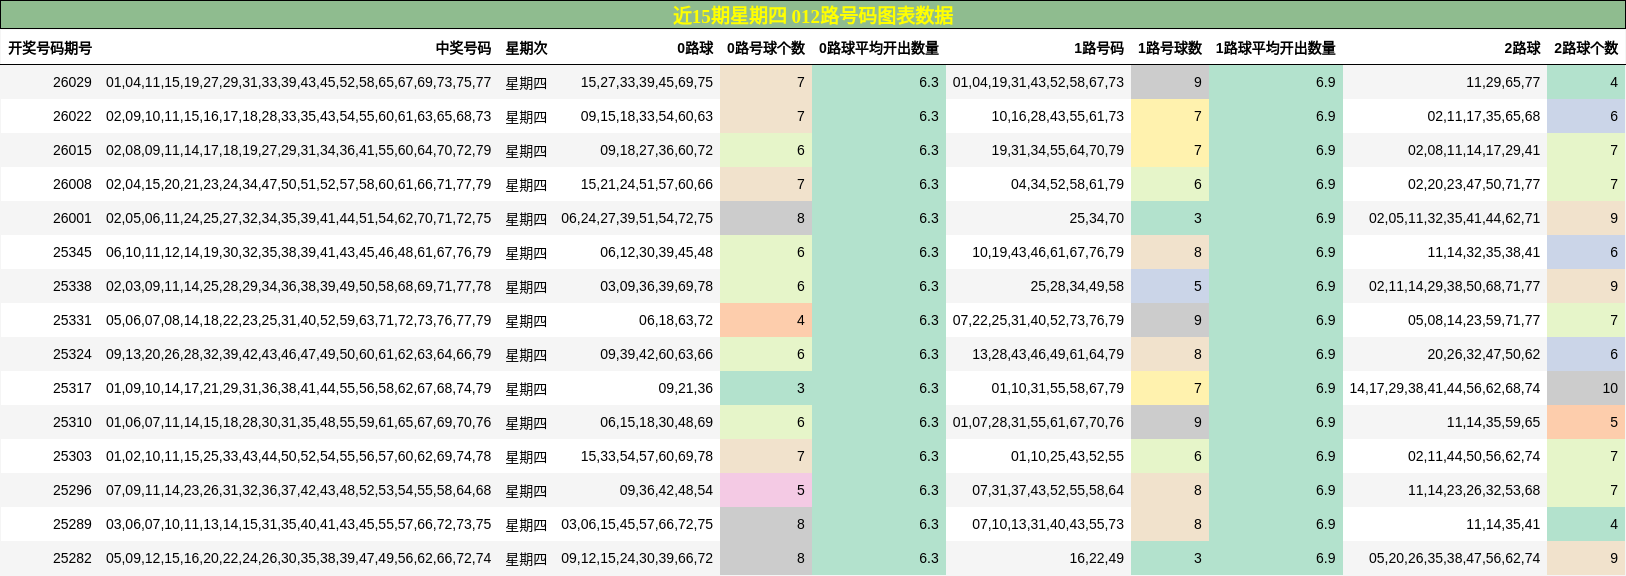Select the 1路号球数 column header
The image size is (1626, 576).
tap(1170, 48)
